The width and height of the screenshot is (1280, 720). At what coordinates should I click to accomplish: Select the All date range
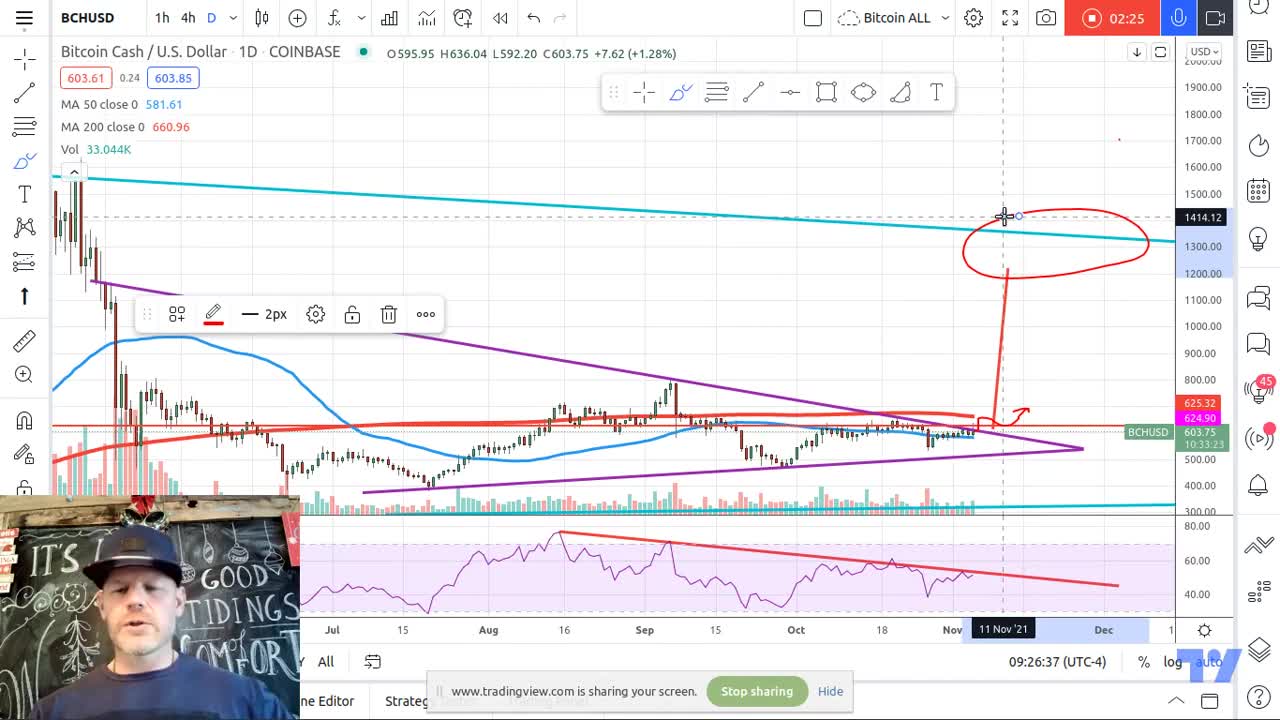click(x=326, y=662)
